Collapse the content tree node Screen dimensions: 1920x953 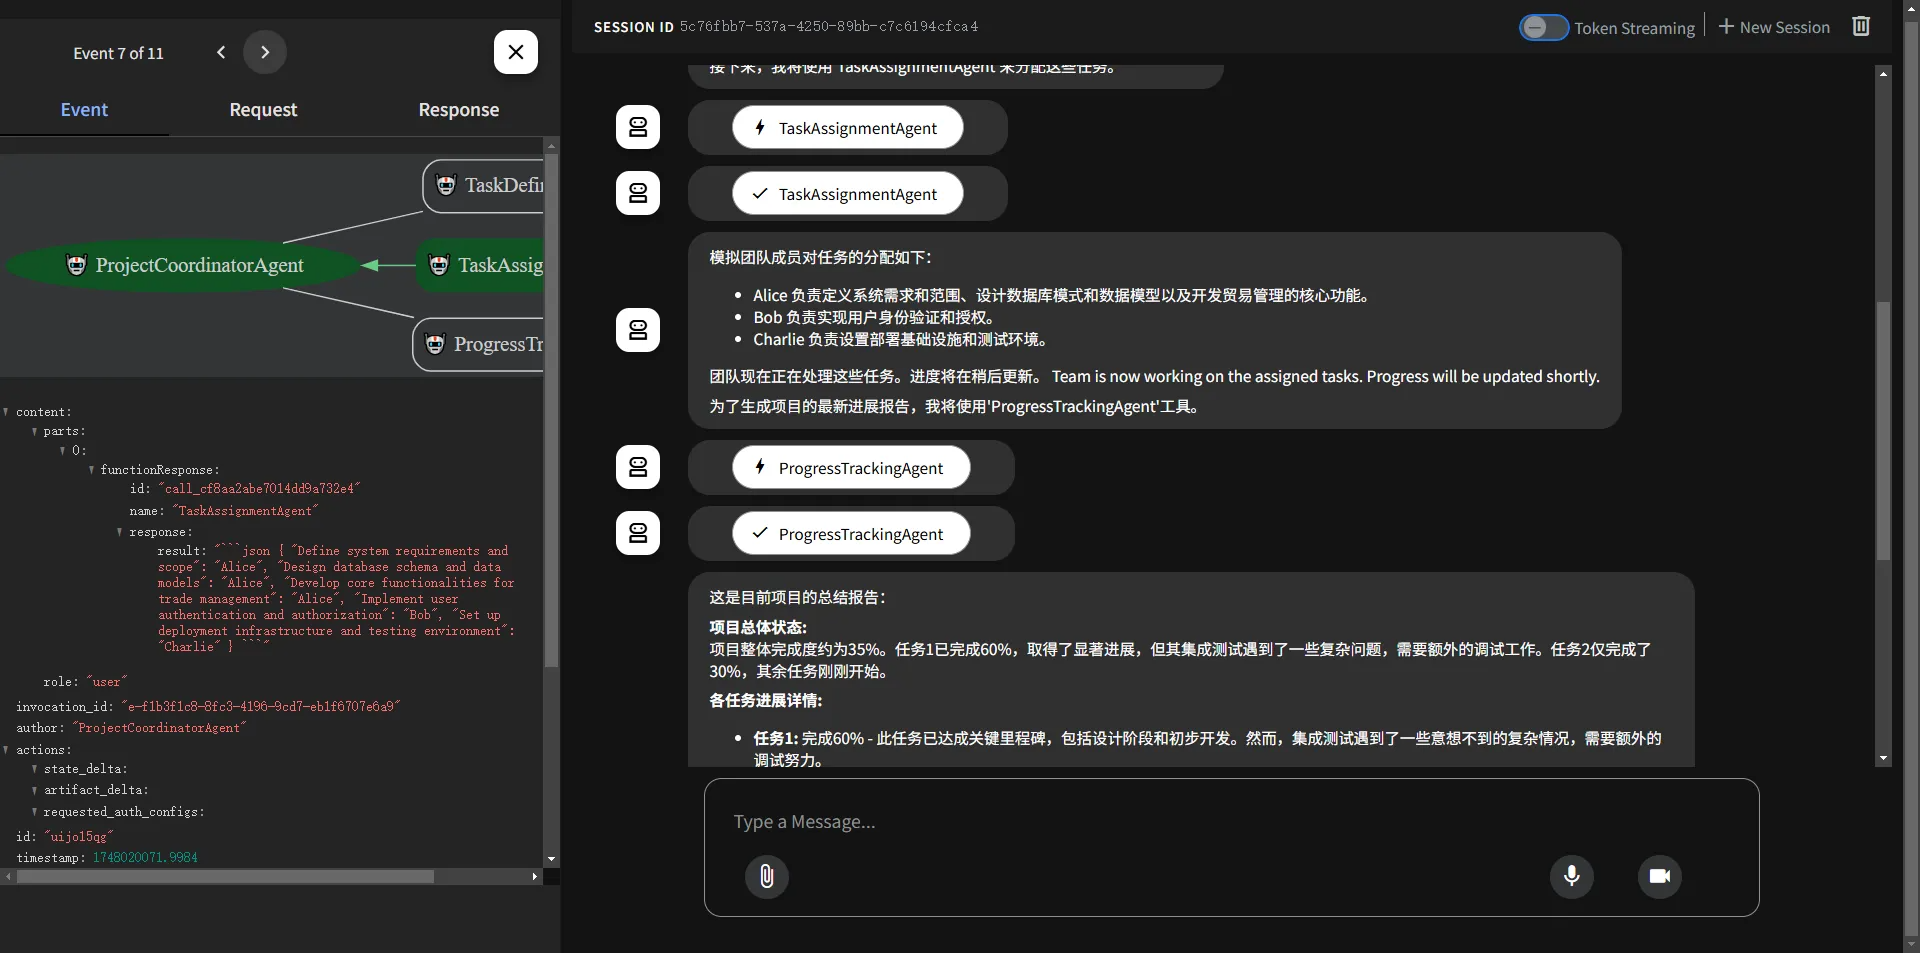(6, 412)
